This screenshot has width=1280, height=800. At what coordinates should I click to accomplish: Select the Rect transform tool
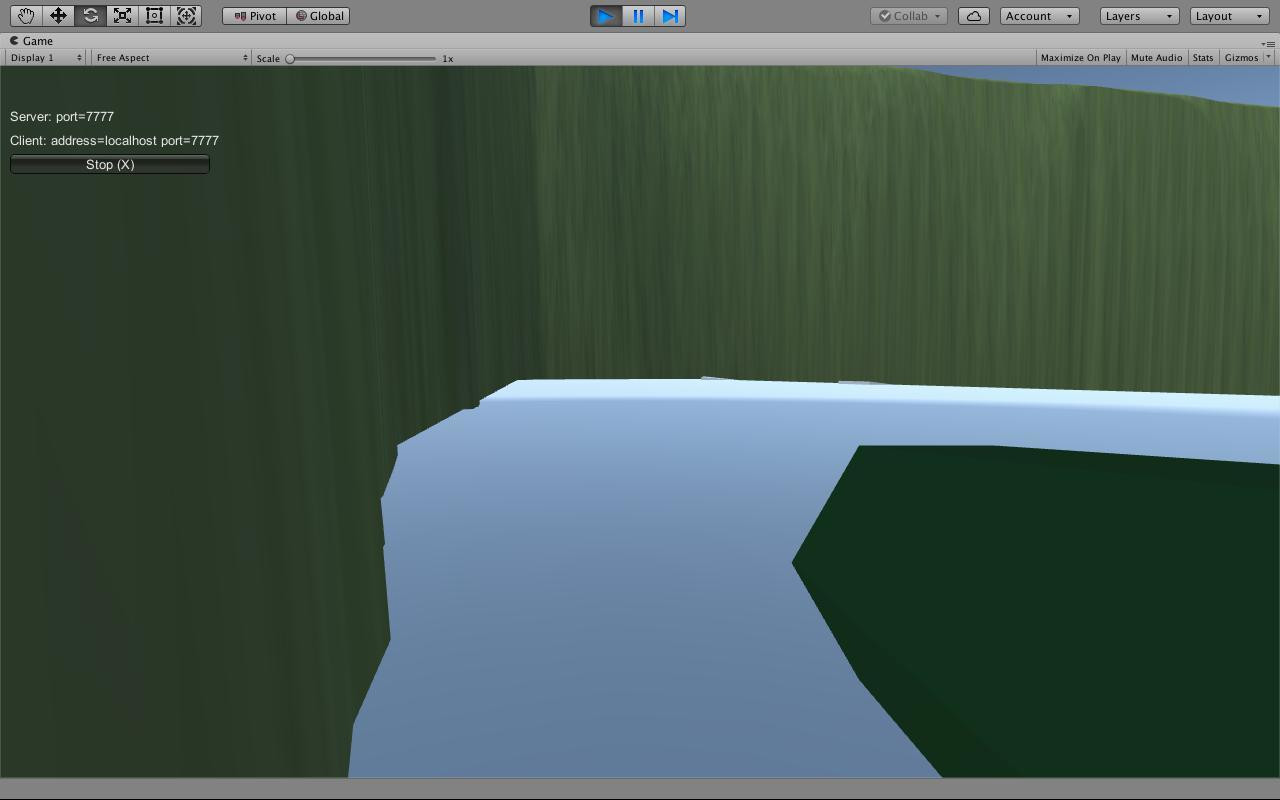pos(154,16)
